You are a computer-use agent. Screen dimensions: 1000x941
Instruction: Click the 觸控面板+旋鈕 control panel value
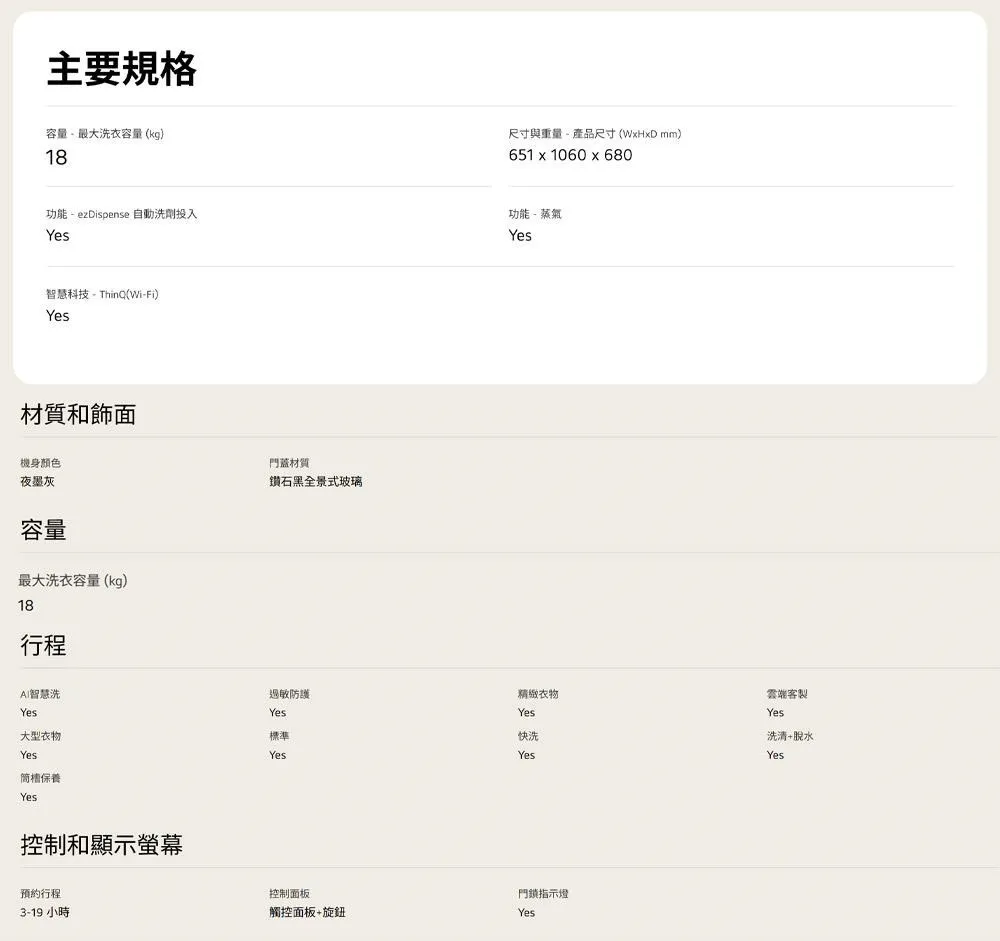point(307,913)
